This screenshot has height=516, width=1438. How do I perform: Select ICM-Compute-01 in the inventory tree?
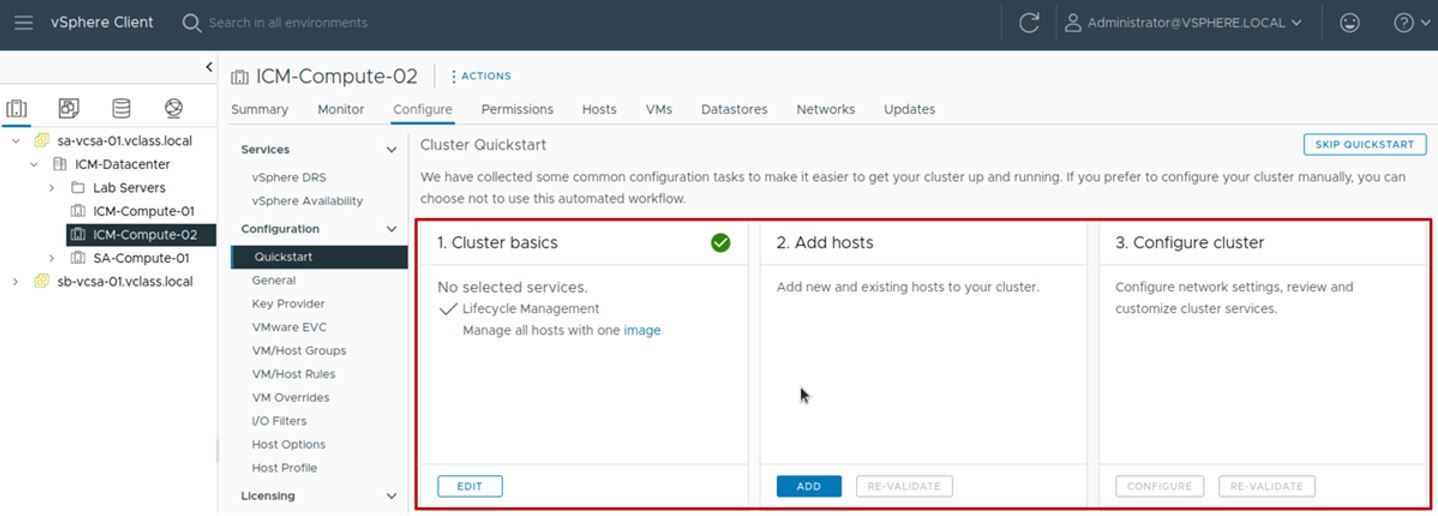click(143, 211)
